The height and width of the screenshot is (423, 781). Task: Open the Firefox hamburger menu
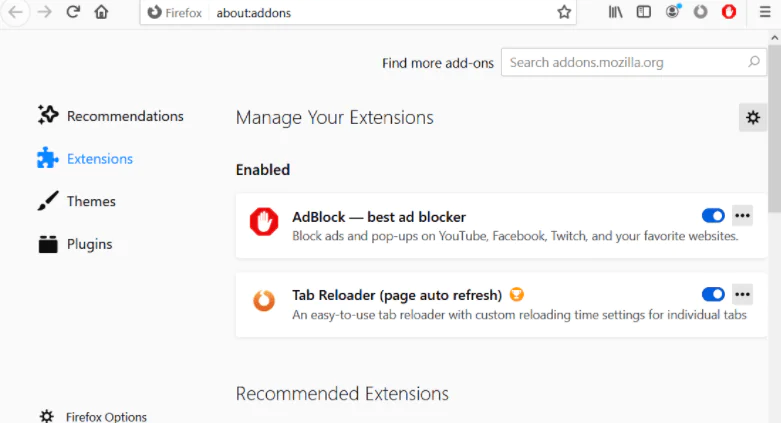764,12
